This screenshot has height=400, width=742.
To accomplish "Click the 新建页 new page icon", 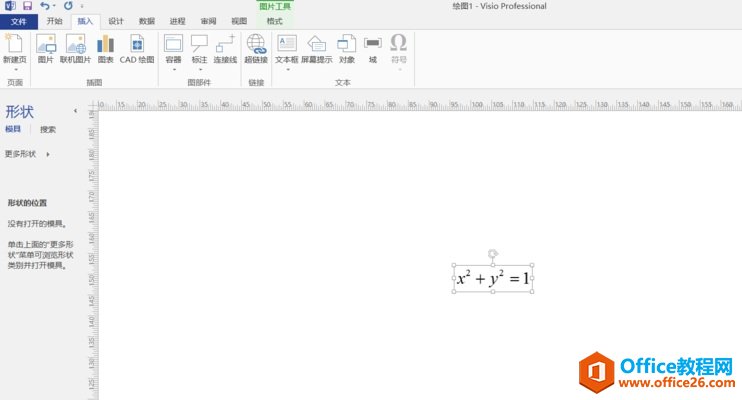I will [x=15, y=44].
